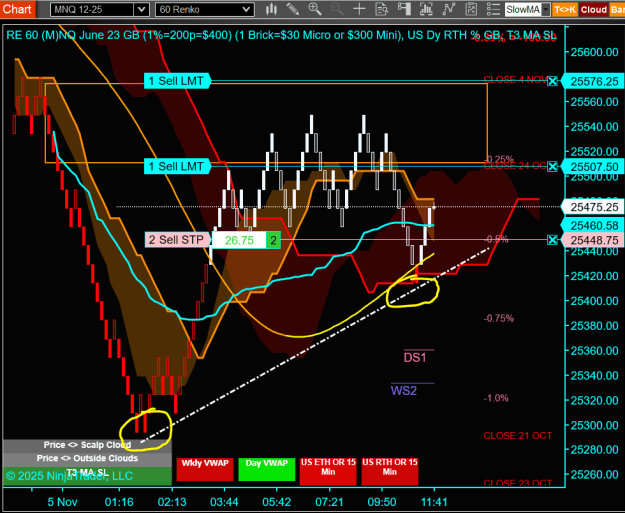Toggle the Chart Trader flag icon

point(404,9)
